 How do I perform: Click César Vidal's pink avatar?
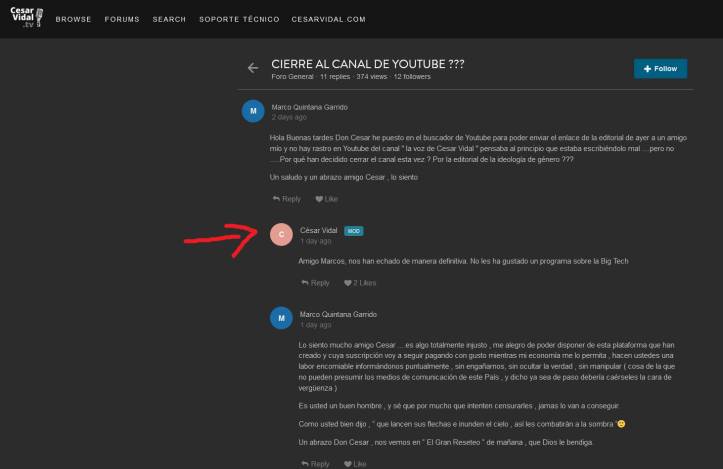281,234
